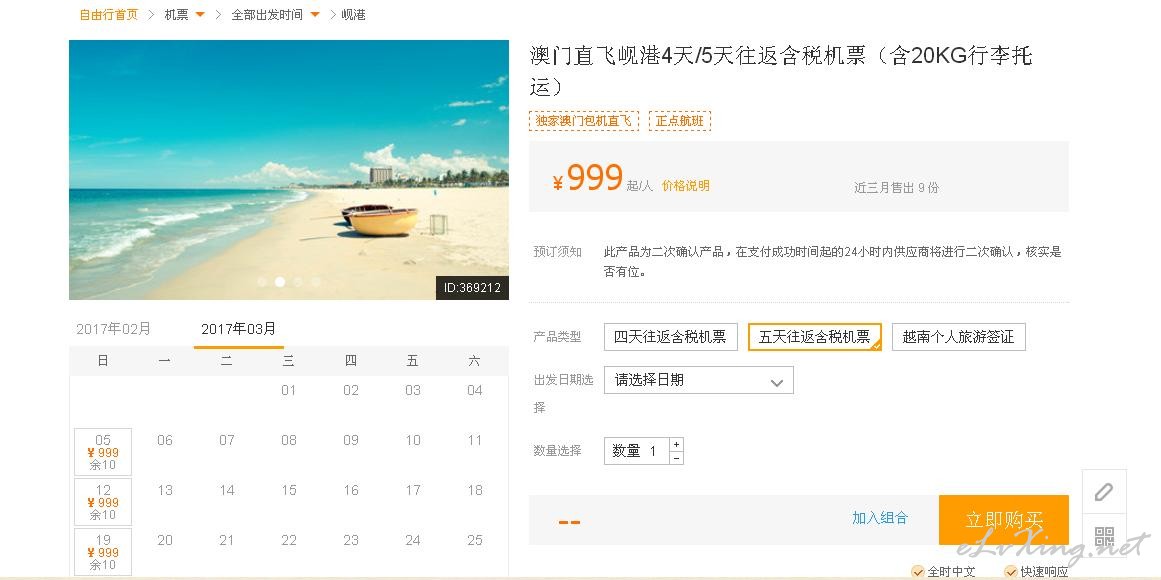Pick March 05 with ¥999 price
Viewport: 1161px width, 580px height.
[x=103, y=452]
